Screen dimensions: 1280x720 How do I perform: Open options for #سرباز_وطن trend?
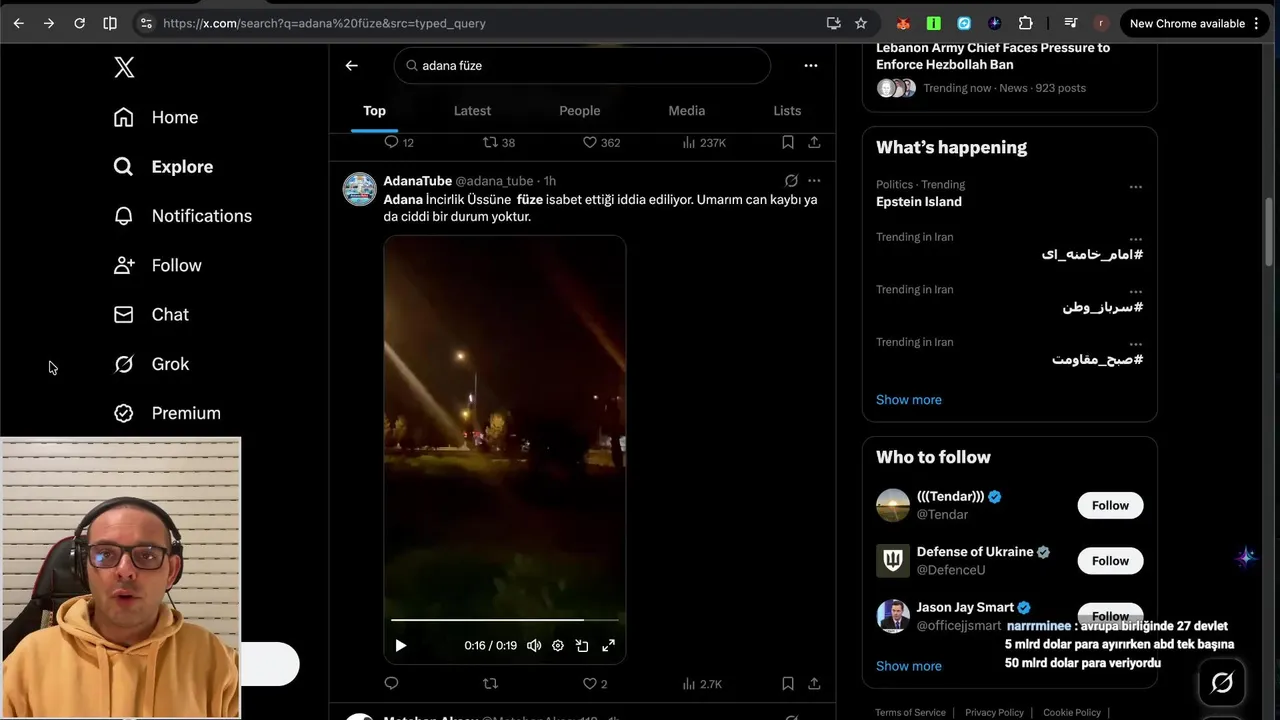1135,292
